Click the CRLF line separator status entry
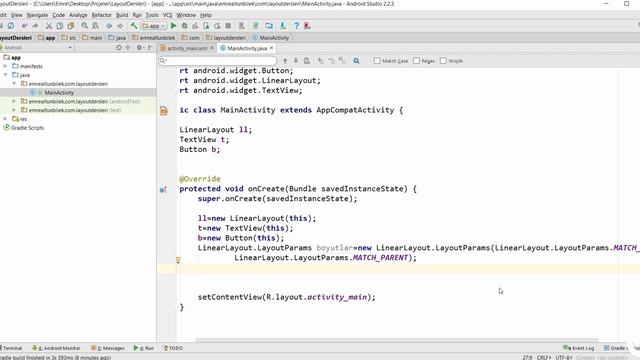The height and width of the screenshot is (360, 640). coord(544,358)
